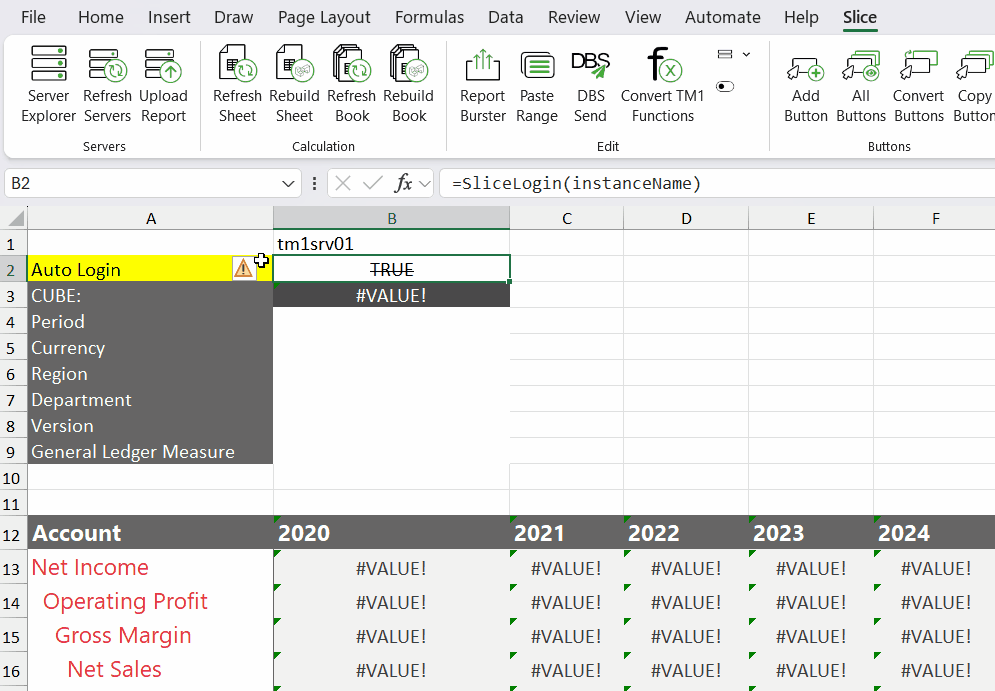Click the Select All corner triangle of the grid
Image resolution: width=995 pixels, height=691 pixels.
(x=16, y=219)
